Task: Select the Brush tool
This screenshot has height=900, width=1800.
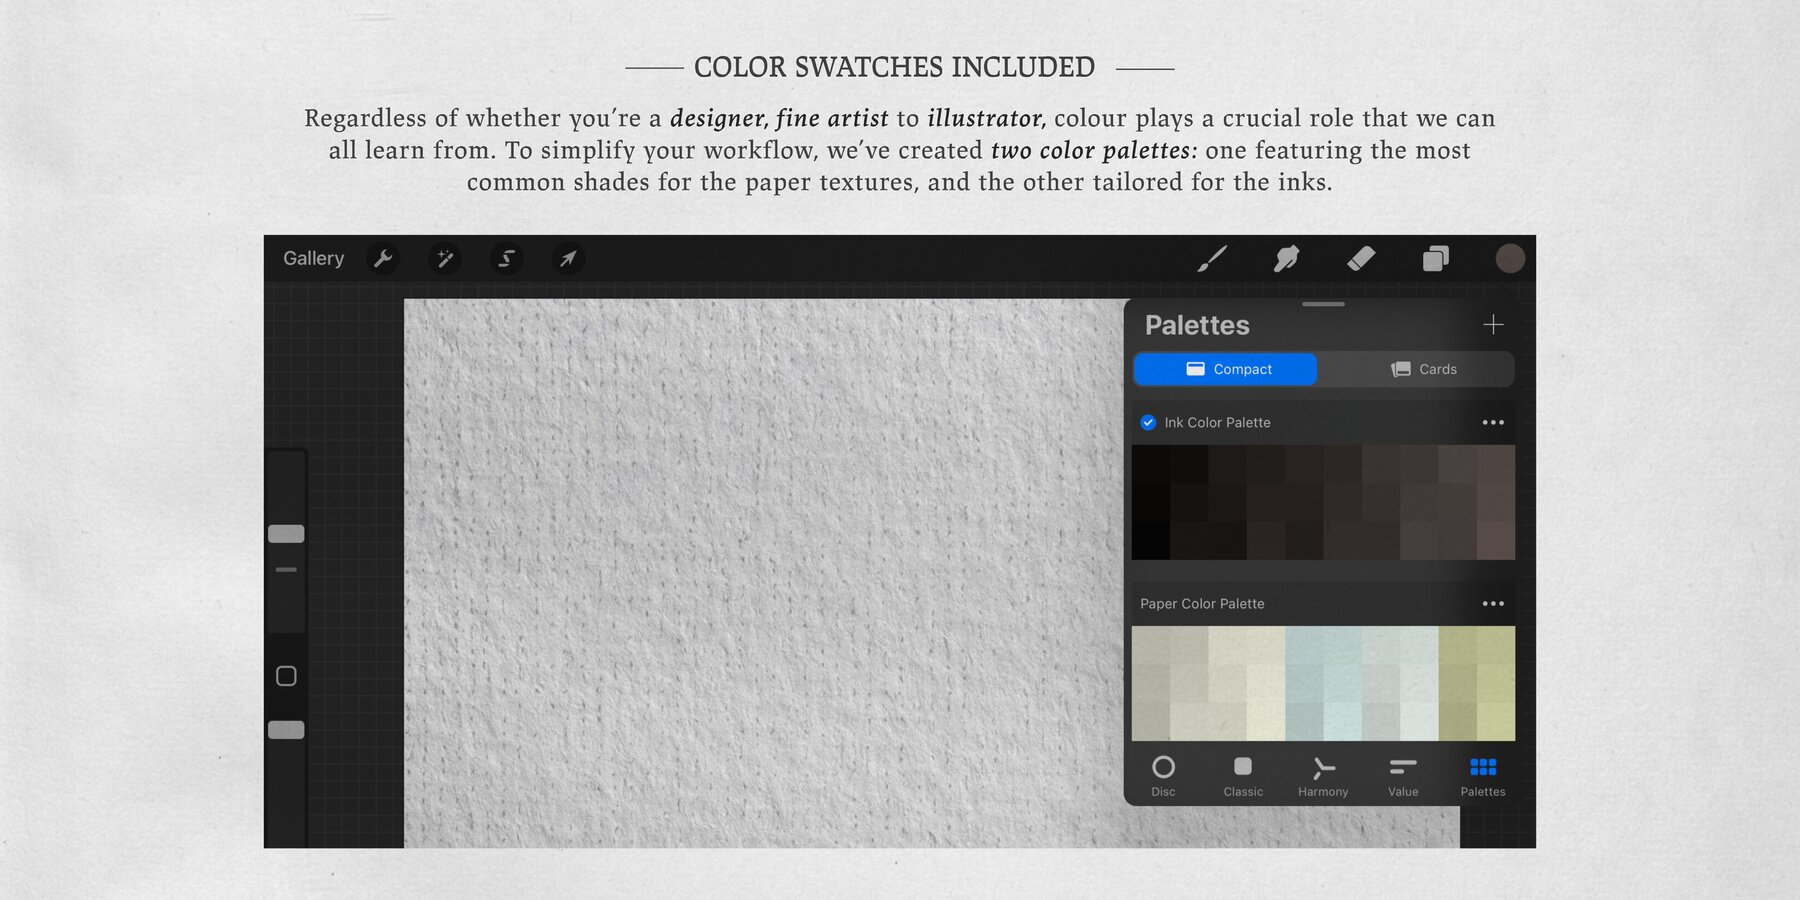Action: 1212,259
